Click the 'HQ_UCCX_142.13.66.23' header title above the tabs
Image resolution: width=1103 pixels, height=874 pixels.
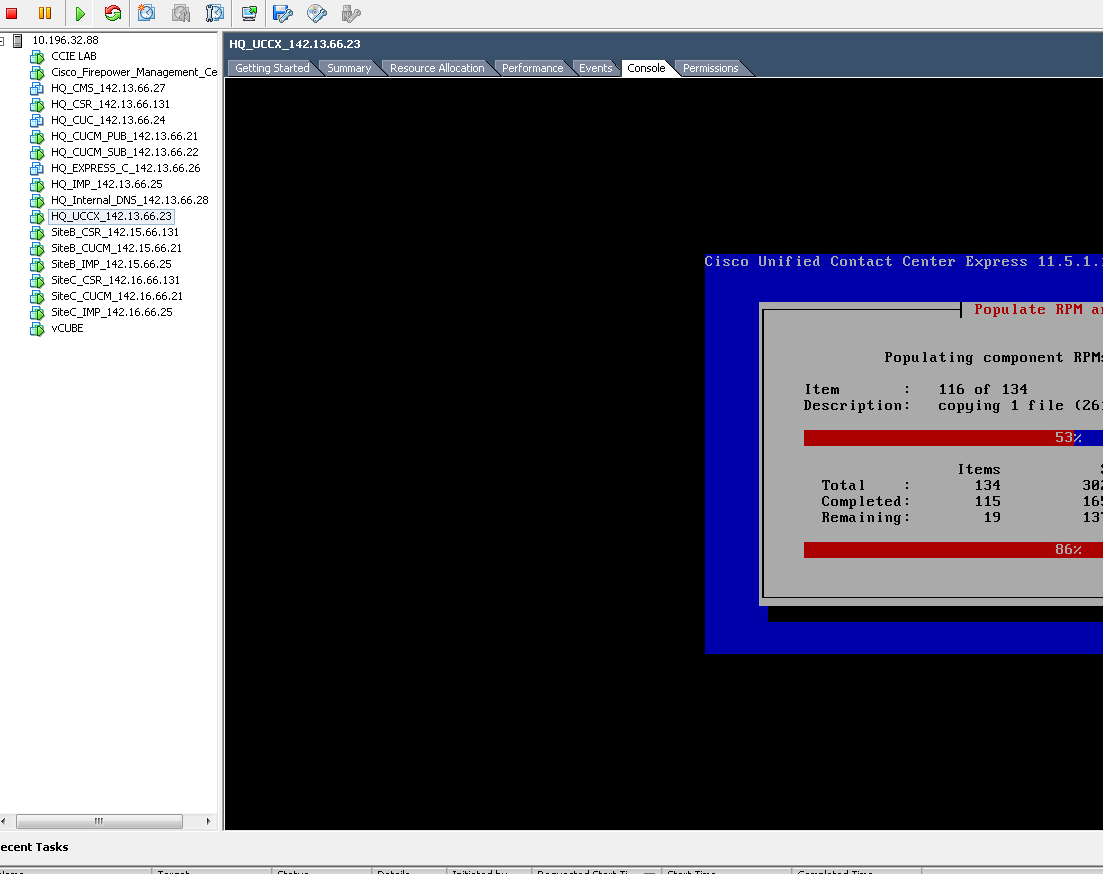pyautogui.click(x=295, y=44)
